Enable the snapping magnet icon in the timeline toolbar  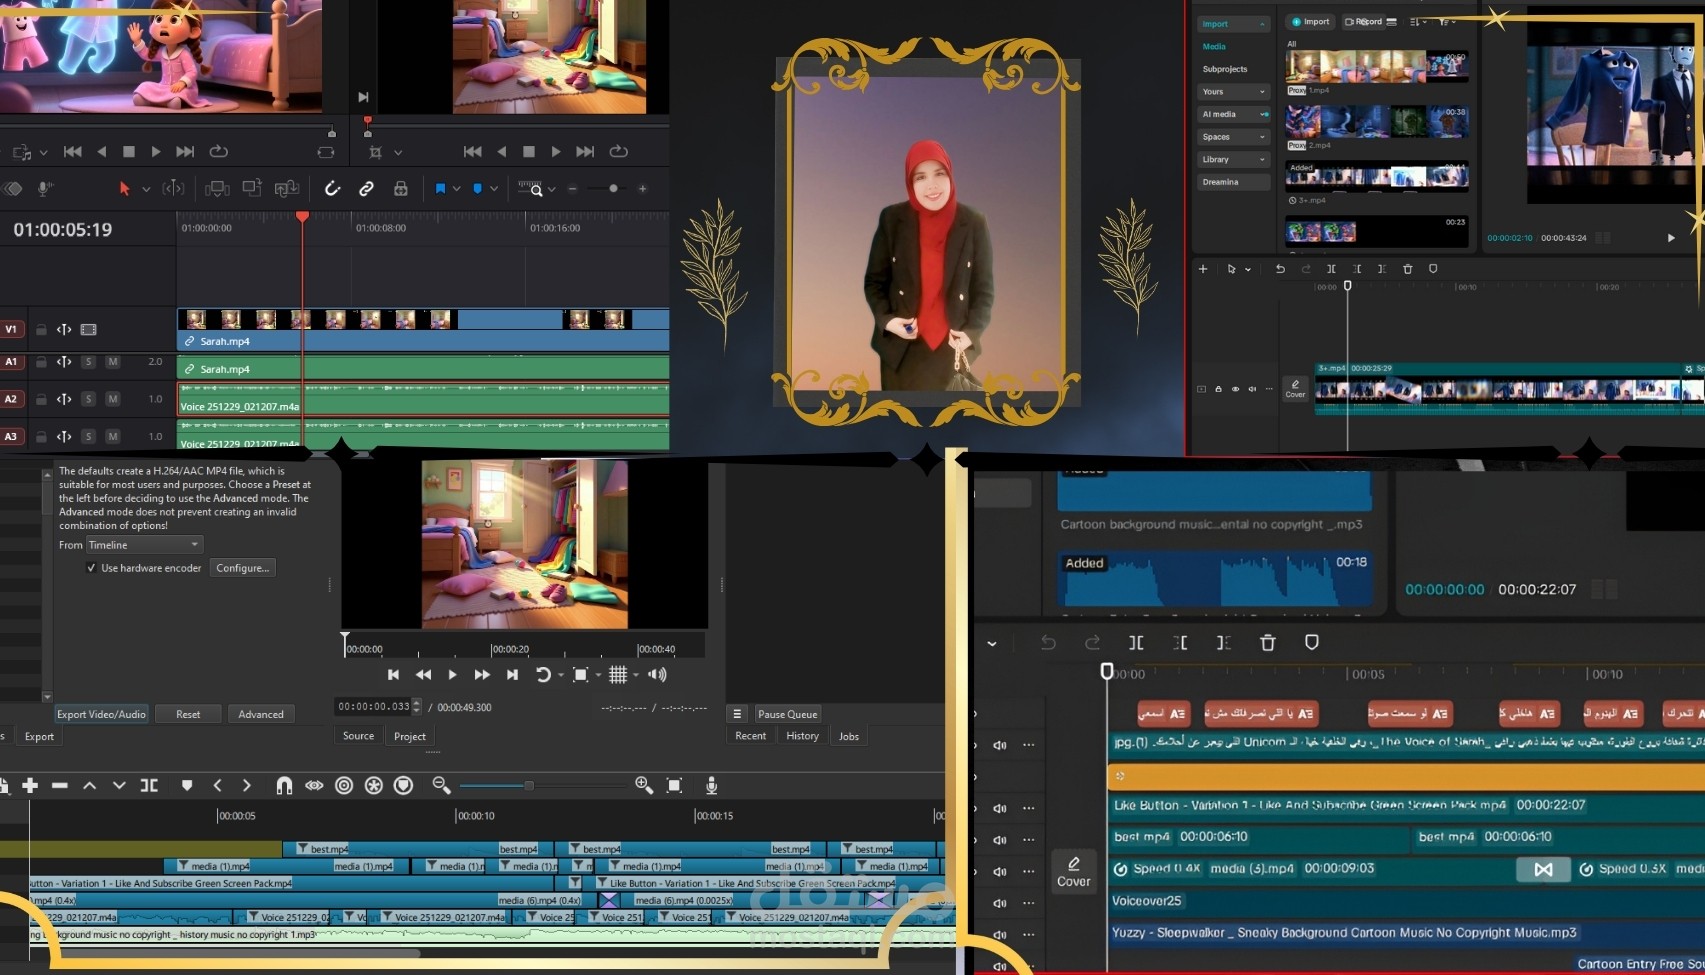coord(284,786)
